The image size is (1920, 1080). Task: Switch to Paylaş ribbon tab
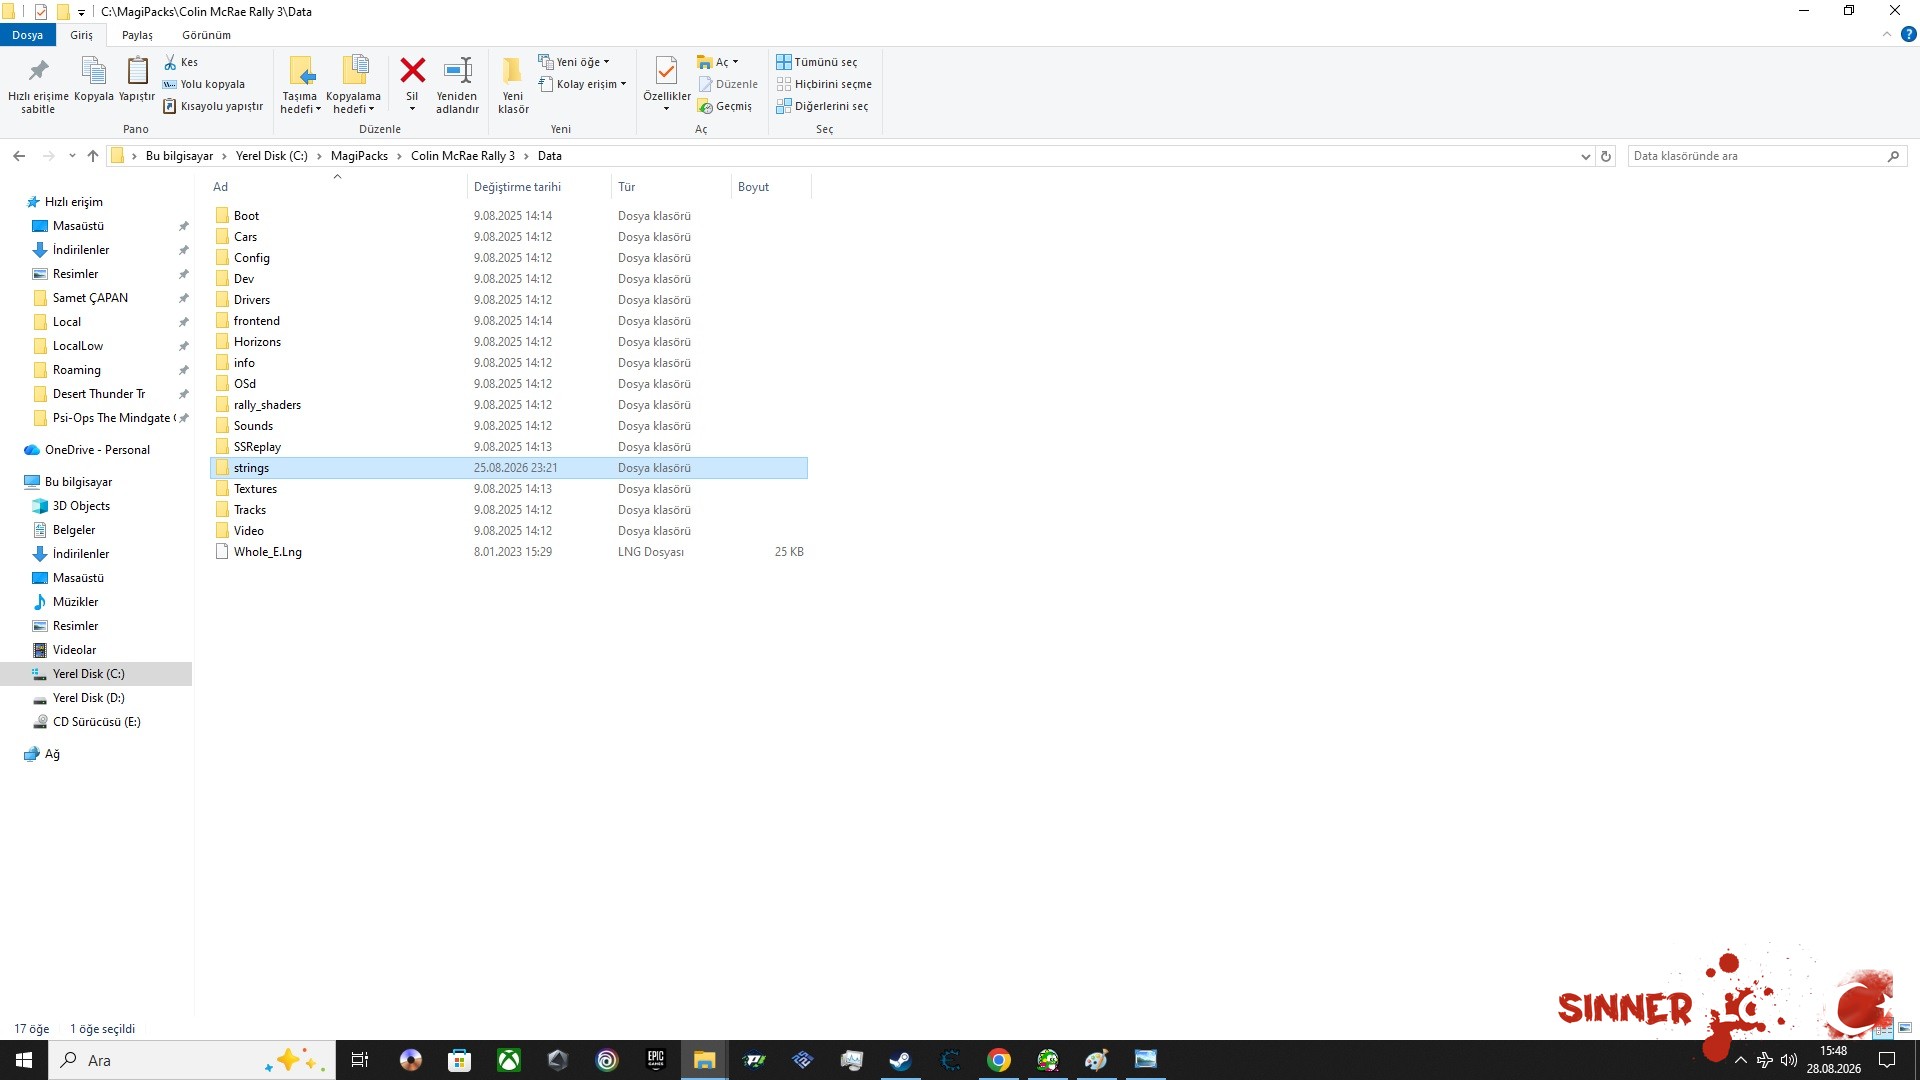pos(137,35)
